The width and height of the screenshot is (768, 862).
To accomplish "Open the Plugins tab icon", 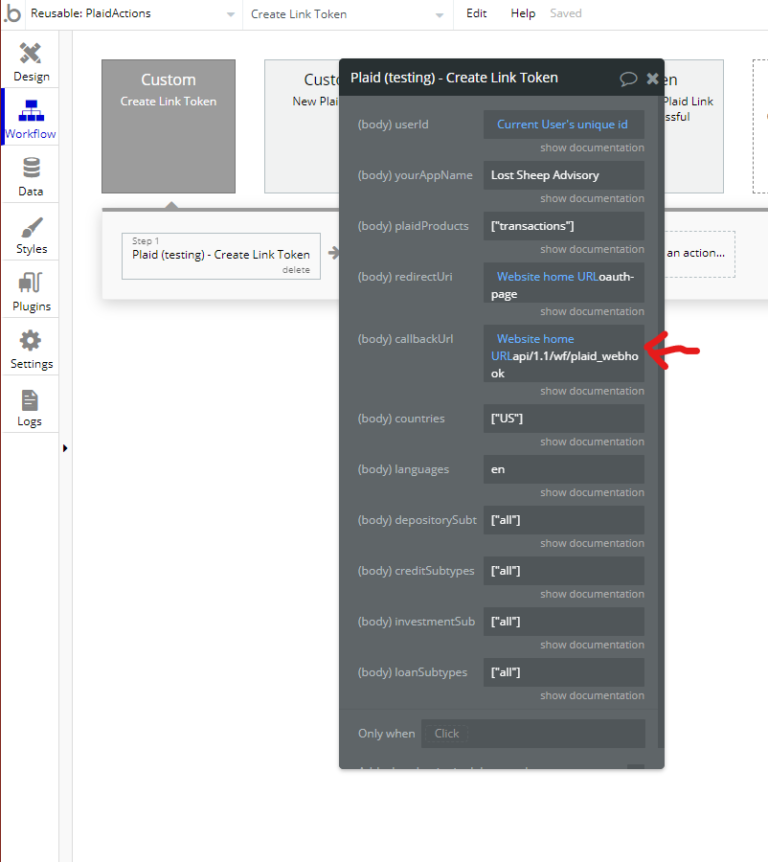I will 31,283.
